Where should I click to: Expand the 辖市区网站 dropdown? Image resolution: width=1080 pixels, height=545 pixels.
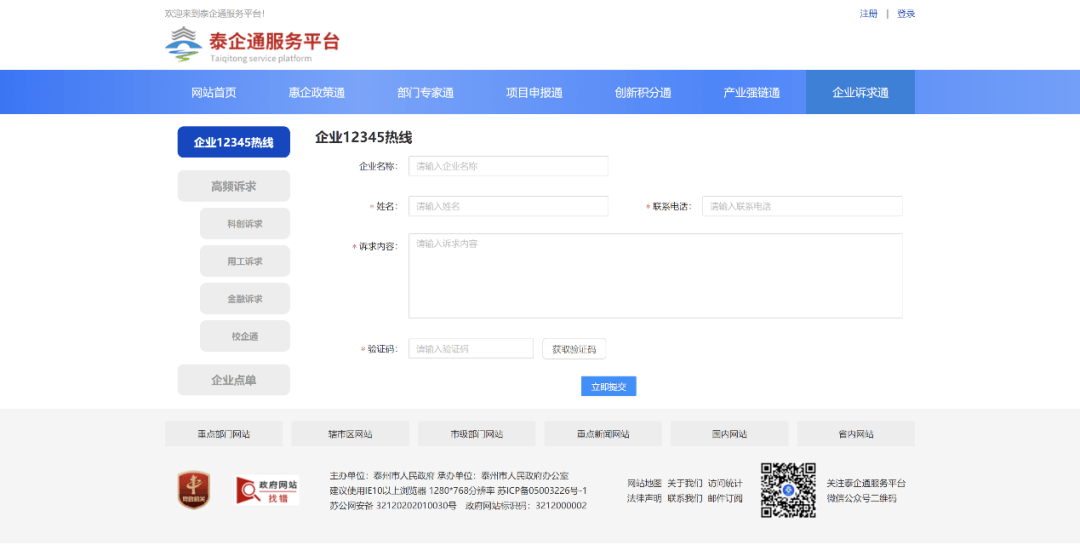[350, 434]
